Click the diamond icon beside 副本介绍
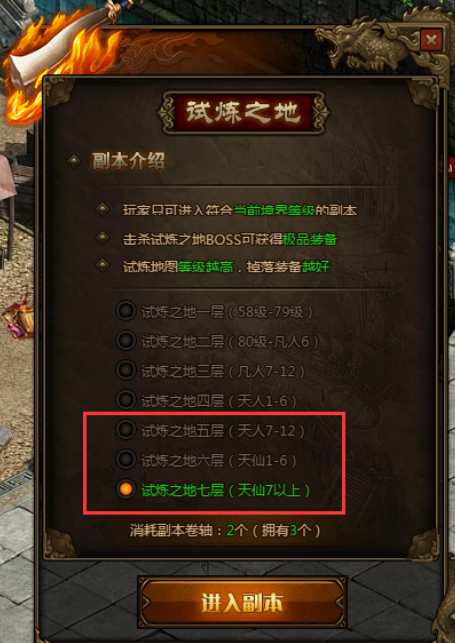The height and width of the screenshot is (643, 455). [x=74, y=161]
